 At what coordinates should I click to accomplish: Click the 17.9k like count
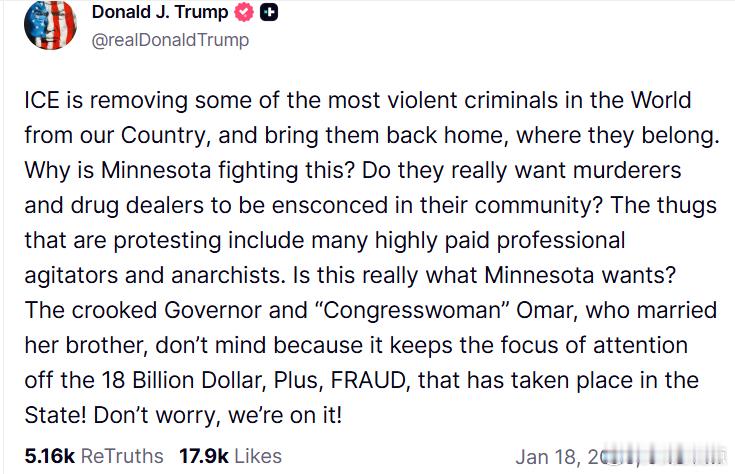pyautogui.click(x=204, y=456)
